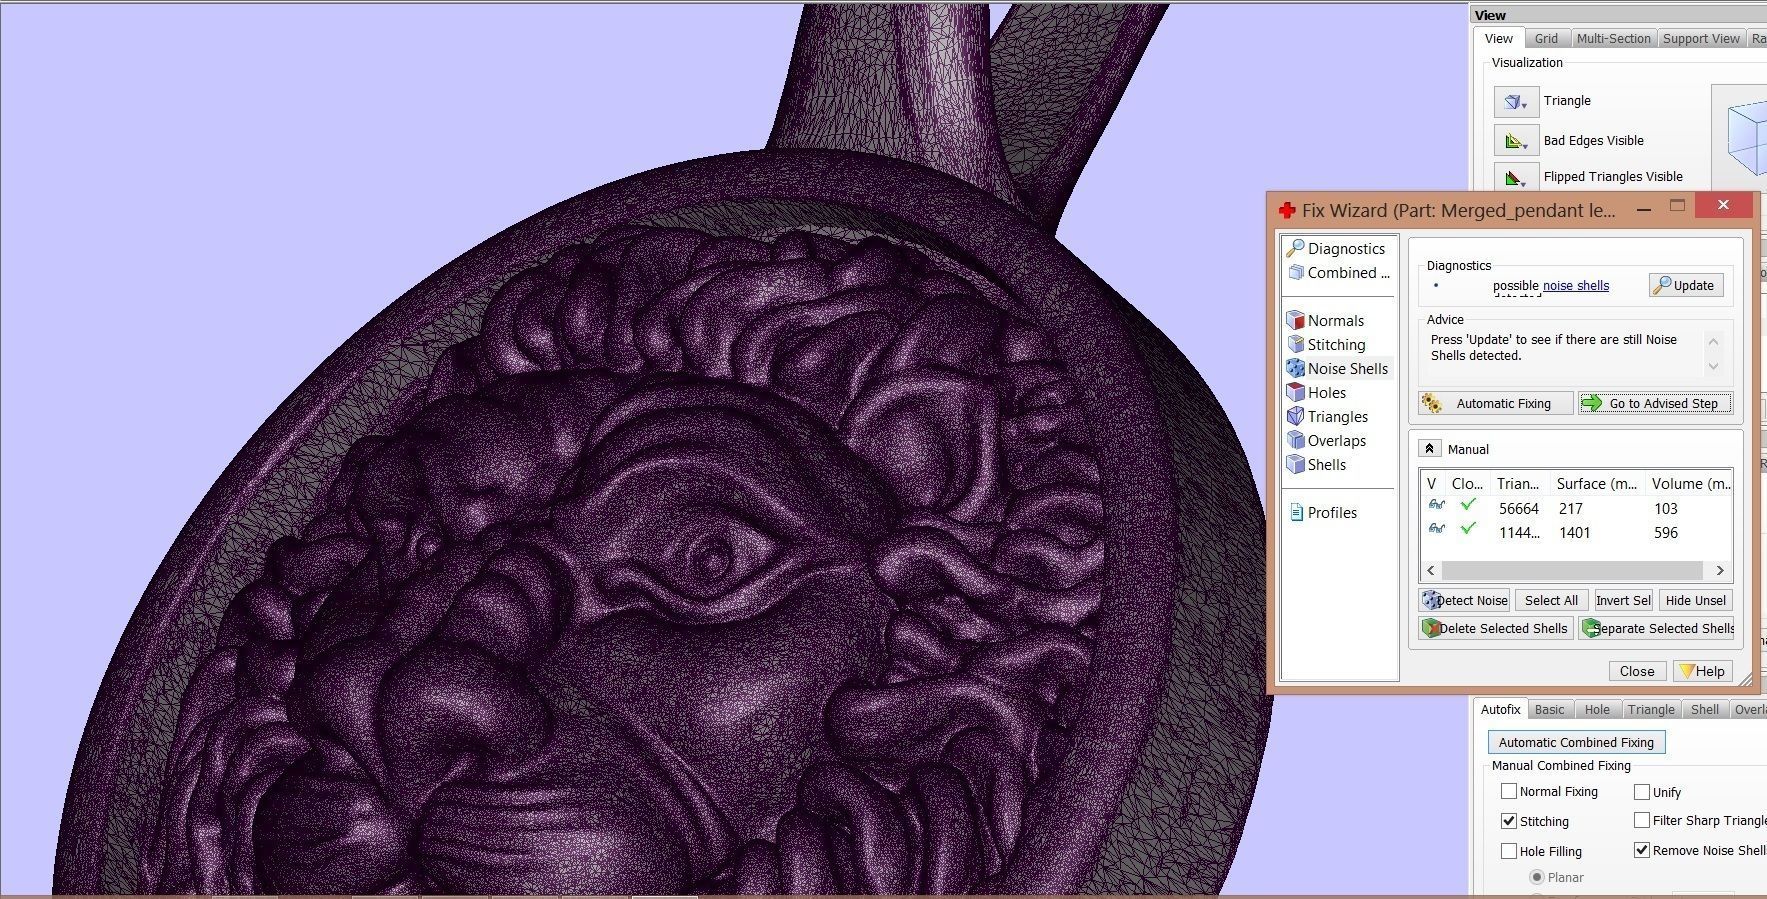This screenshot has height=899, width=1767.
Task: Close the Fix Wizard via Close button
Action: pos(1637,671)
